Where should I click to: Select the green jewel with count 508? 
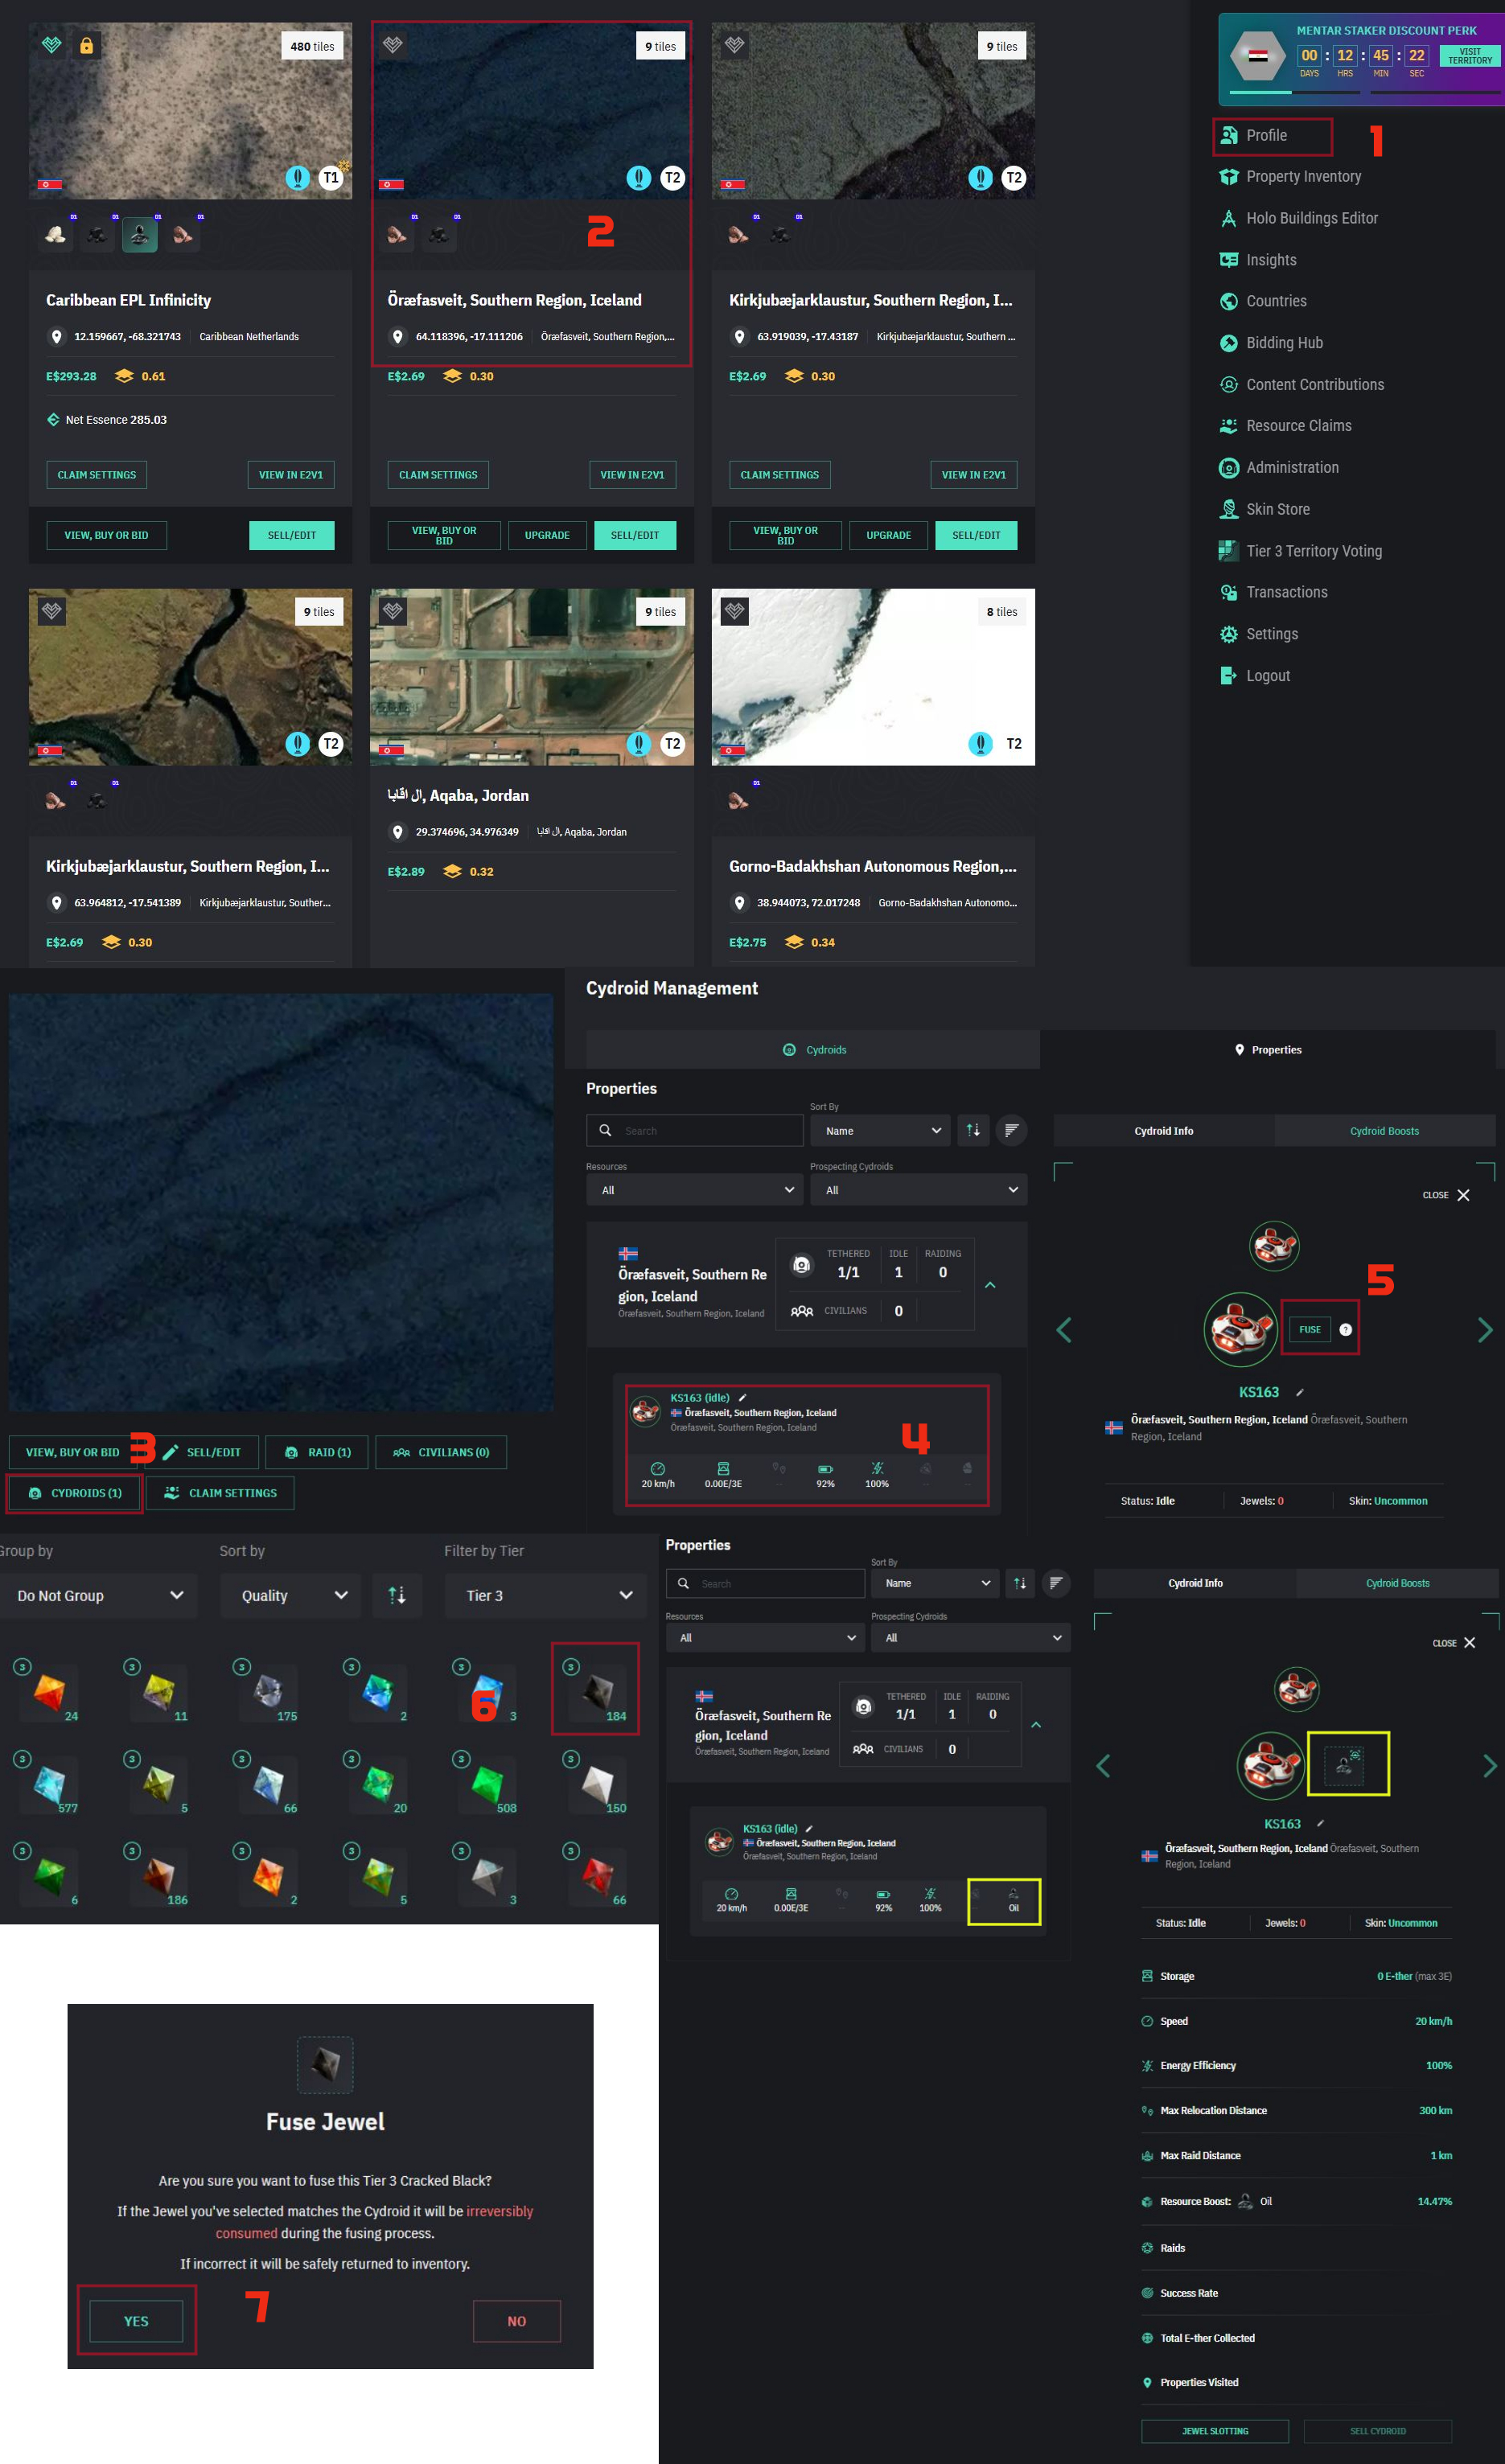pos(487,1783)
